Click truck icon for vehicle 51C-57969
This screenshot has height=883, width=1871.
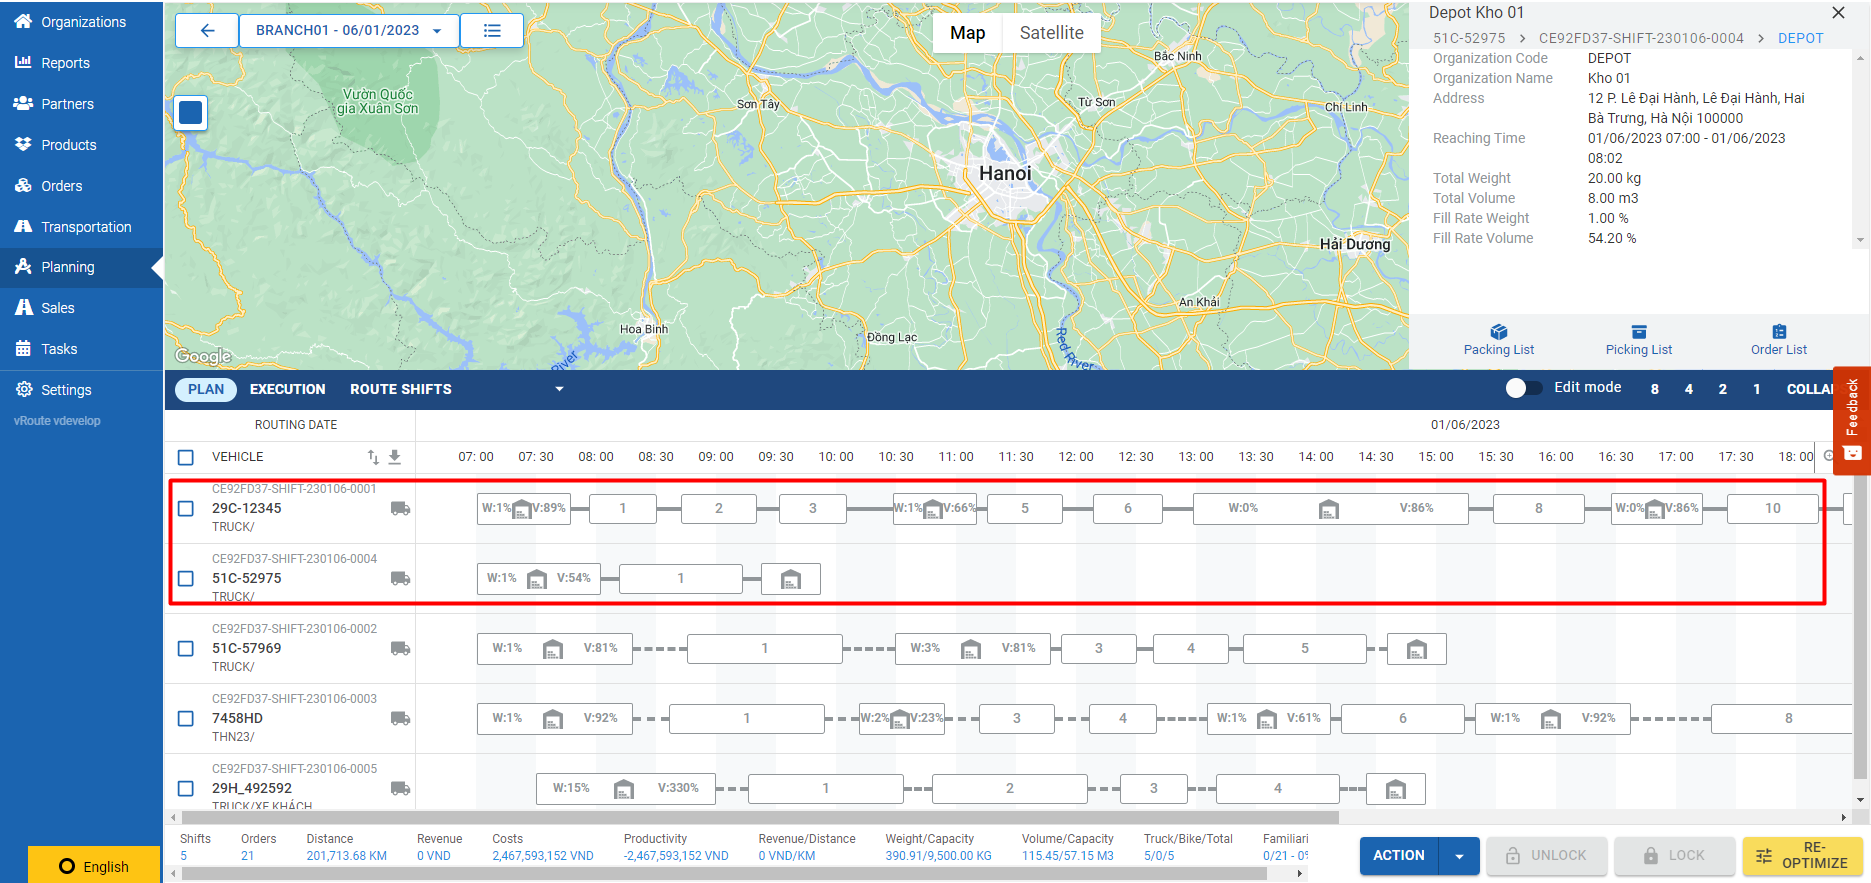[400, 648]
